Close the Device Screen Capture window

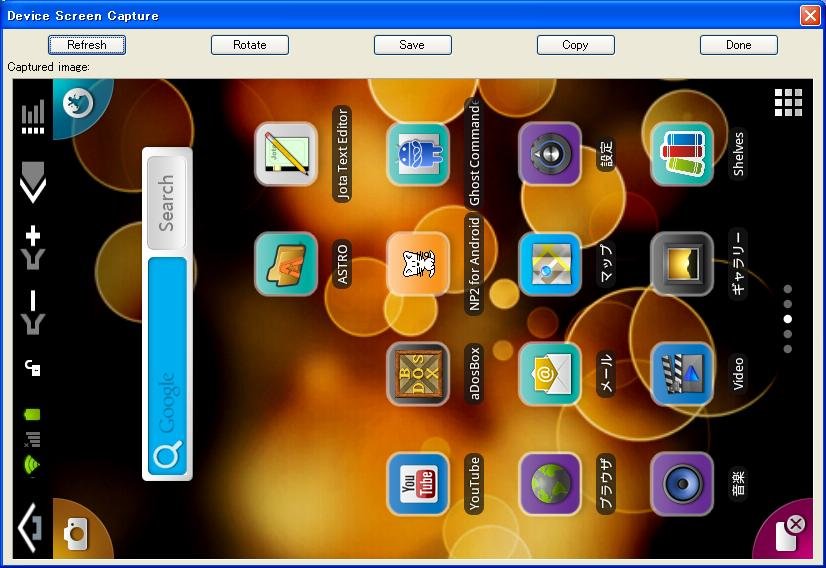tap(810, 15)
